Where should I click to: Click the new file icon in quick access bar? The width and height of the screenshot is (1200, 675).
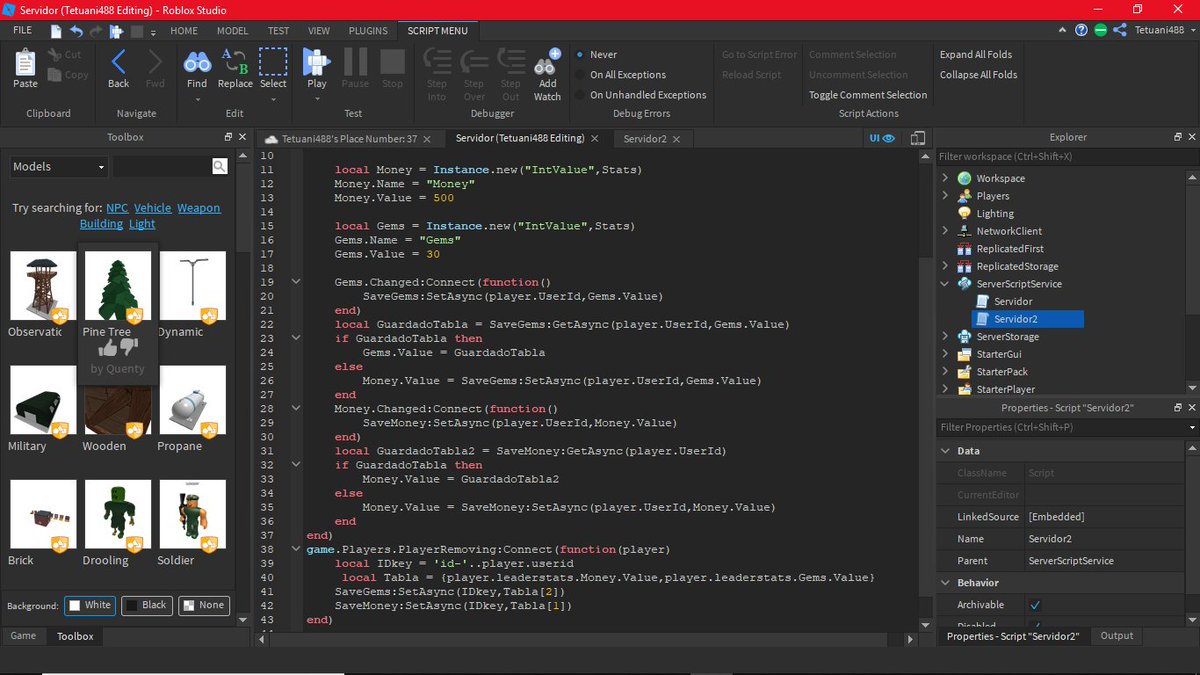tap(56, 31)
